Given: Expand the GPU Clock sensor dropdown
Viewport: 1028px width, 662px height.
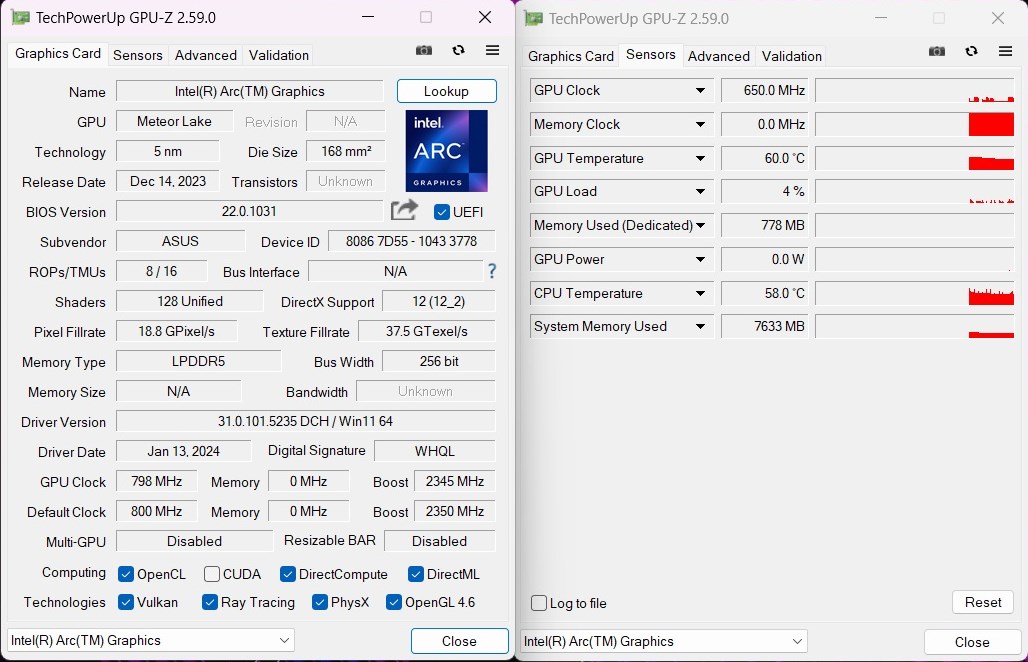Looking at the screenshot, I should (700, 91).
